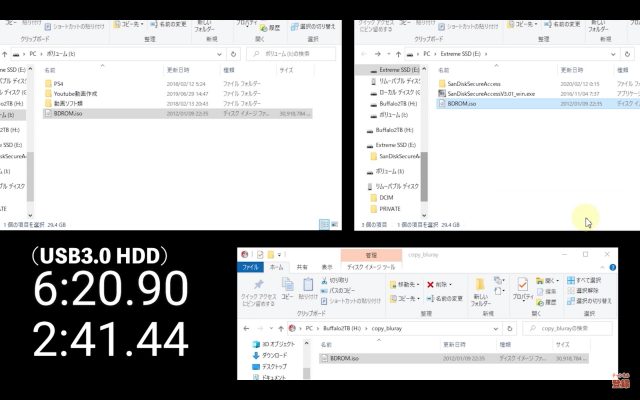640x400 pixels.
Task: Create New folder in copy_bluray window
Action: point(480,293)
